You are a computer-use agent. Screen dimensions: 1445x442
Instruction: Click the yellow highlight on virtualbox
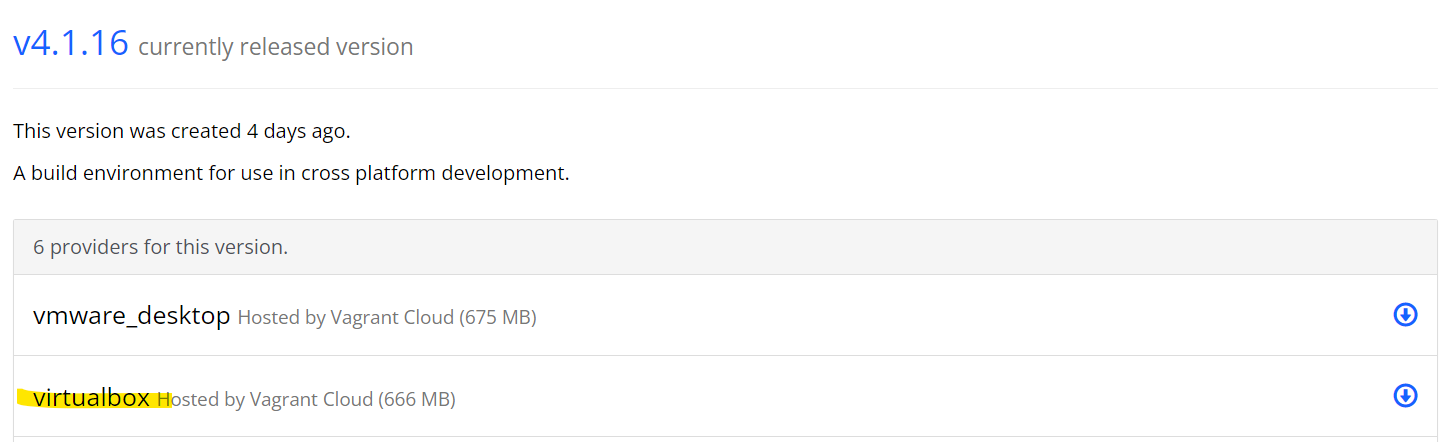point(94,398)
